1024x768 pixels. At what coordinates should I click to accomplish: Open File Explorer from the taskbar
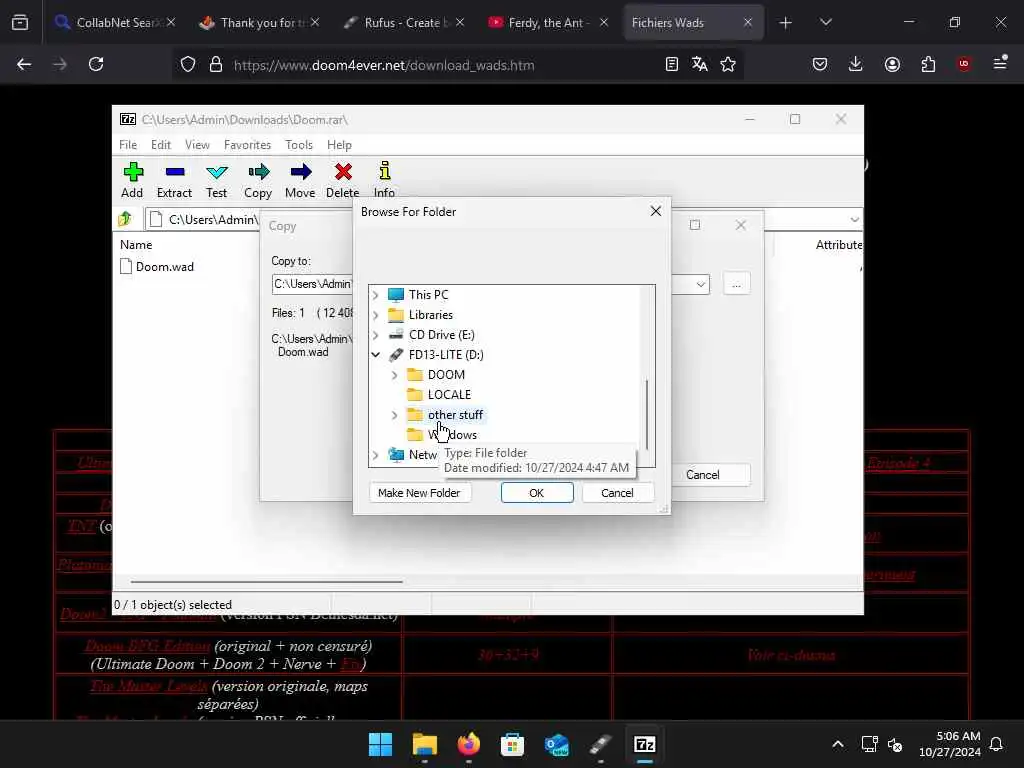[424, 744]
